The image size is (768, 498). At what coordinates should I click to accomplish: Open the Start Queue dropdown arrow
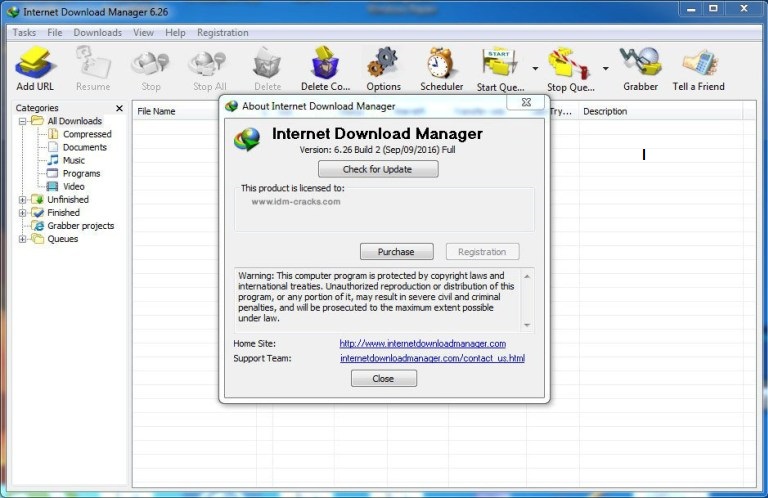coord(535,69)
